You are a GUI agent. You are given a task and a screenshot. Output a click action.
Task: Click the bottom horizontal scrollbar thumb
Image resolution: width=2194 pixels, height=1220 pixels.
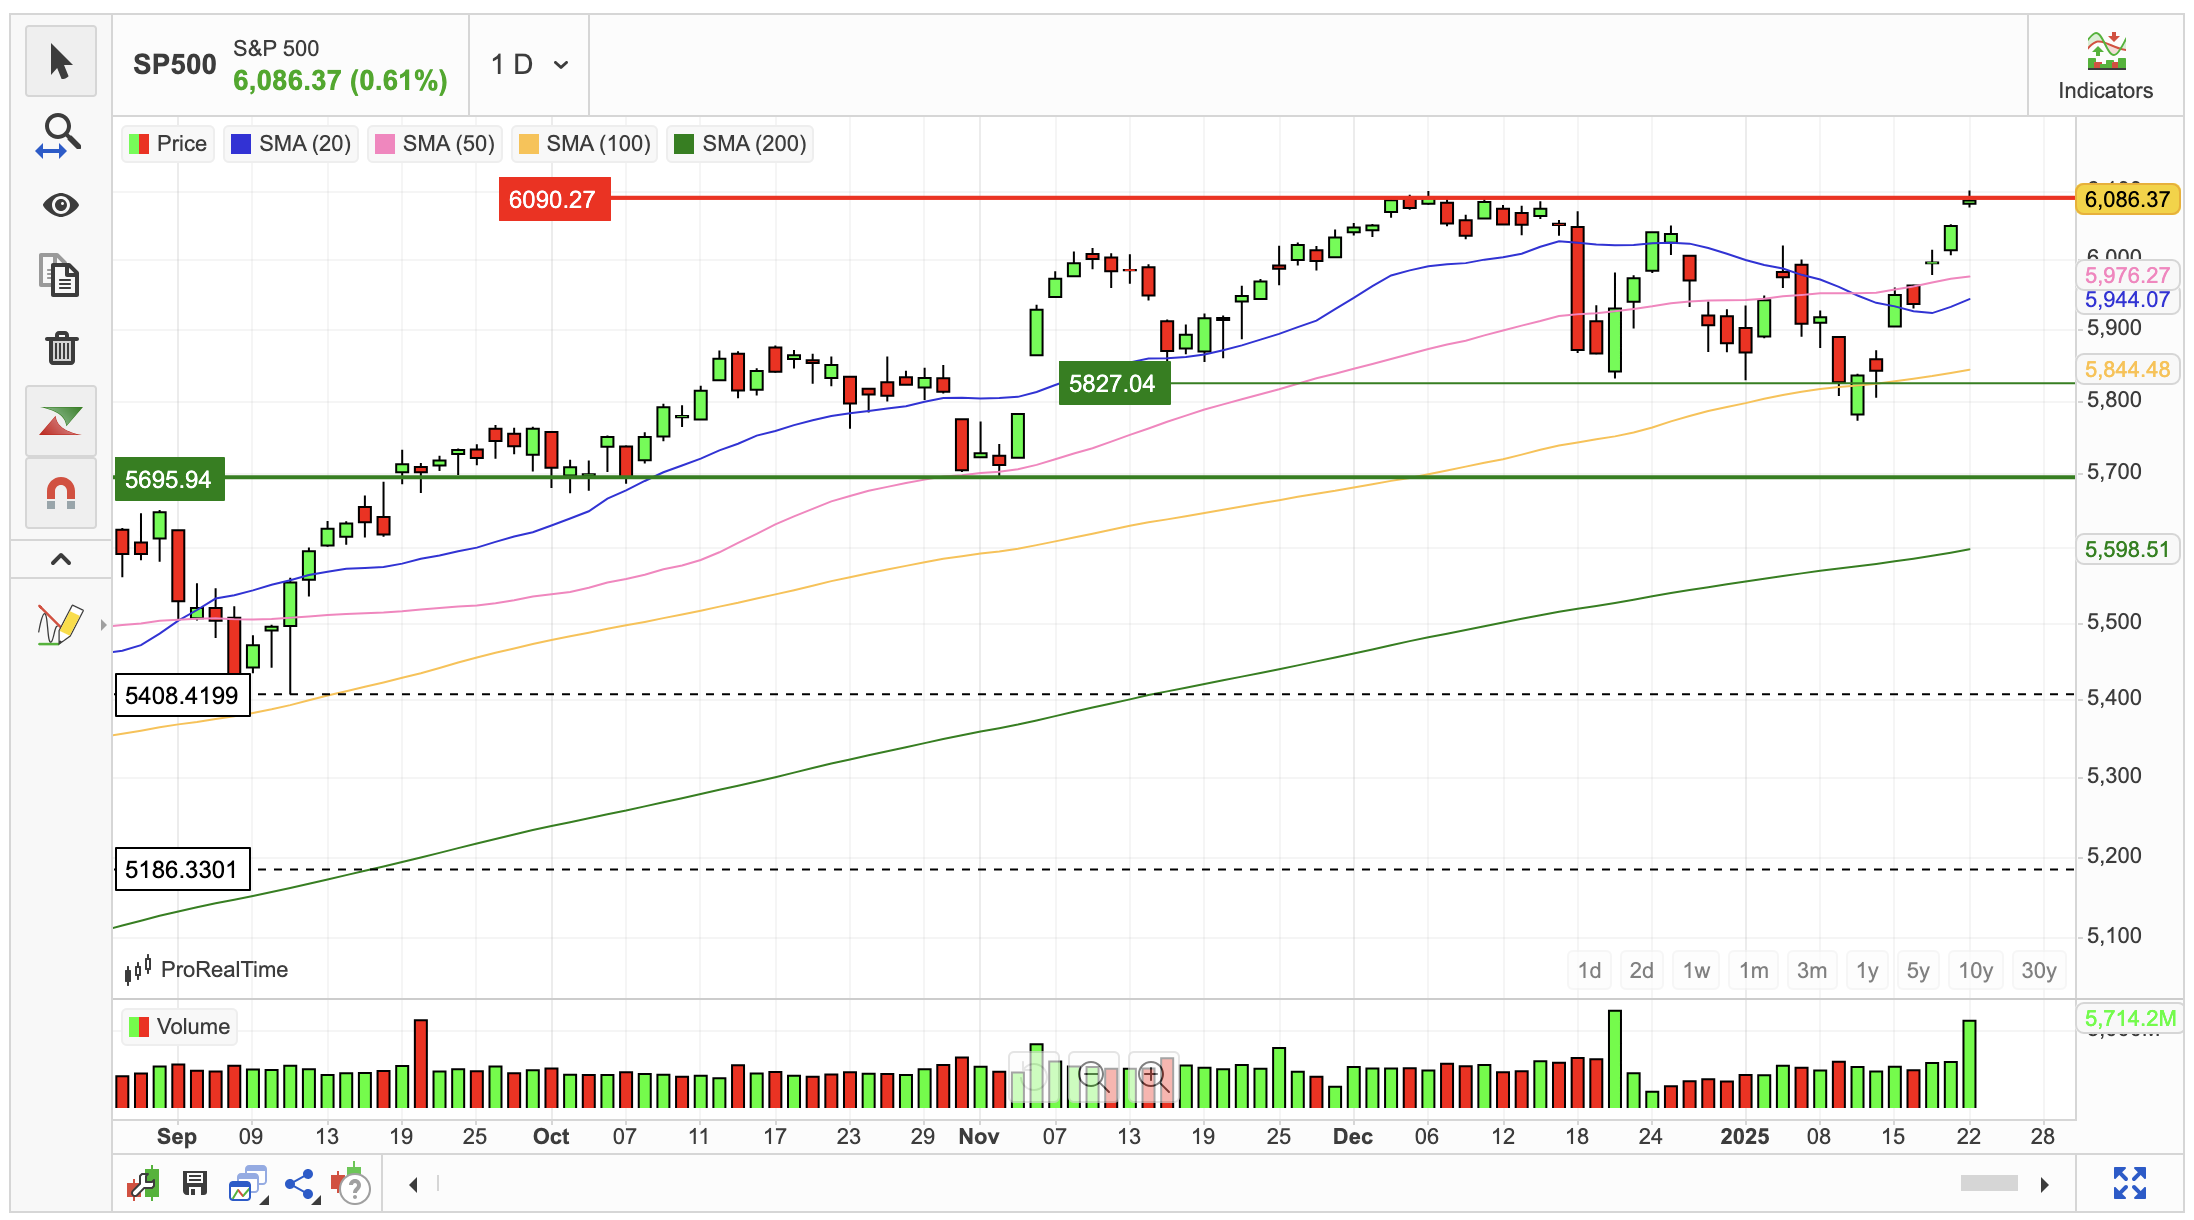[x=1989, y=1184]
